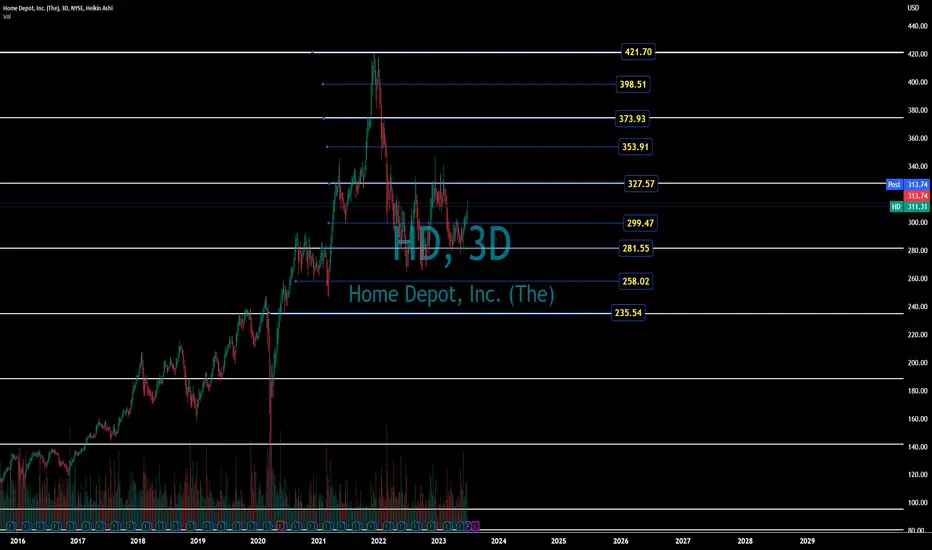
Task: Click the USD currency label
Action: pos(913,8)
